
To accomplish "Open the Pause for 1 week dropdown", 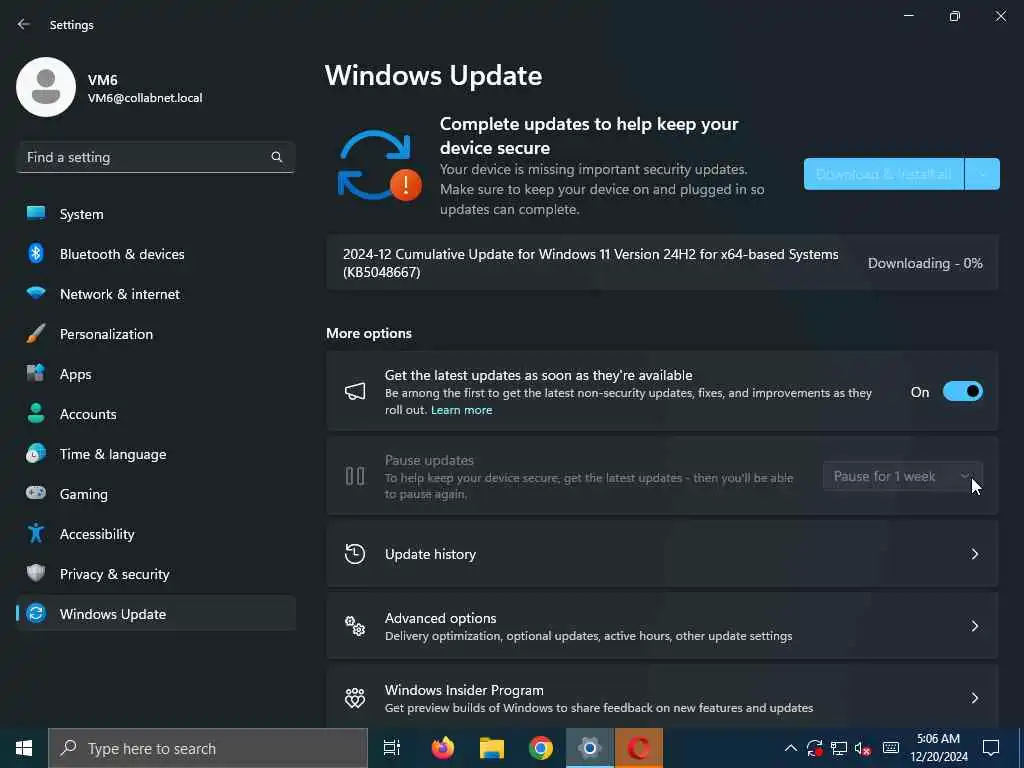I will pos(902,476).
